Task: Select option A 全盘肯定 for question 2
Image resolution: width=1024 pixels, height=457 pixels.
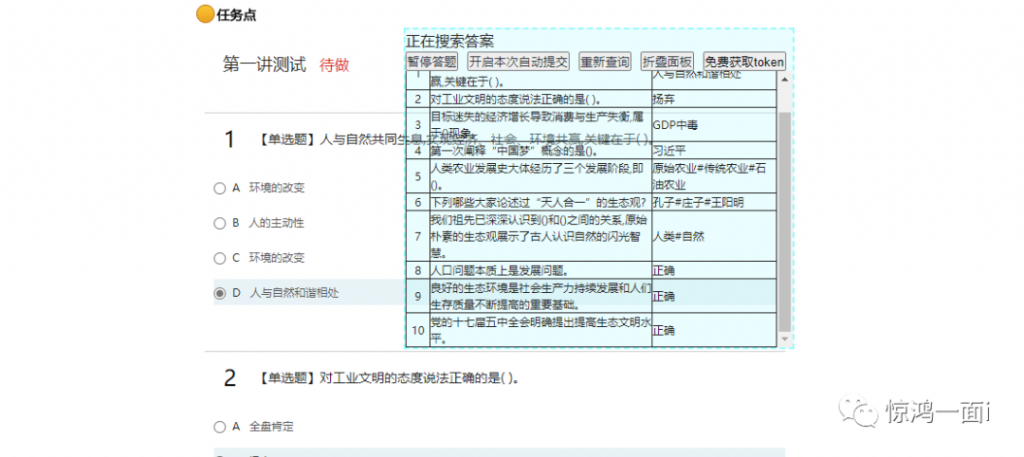Action: 219,426
